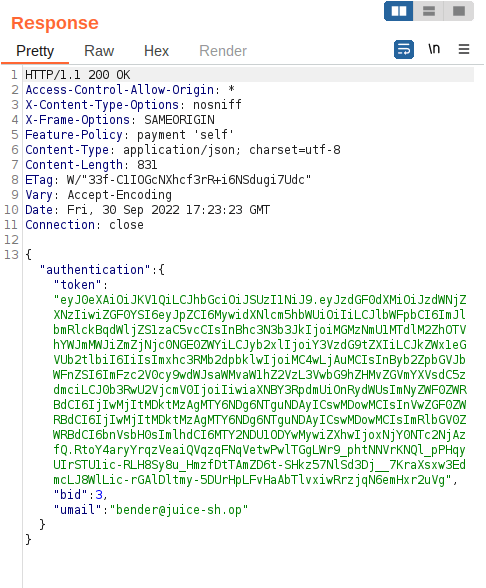Toggle the \n non-printable characters button
486x588 pixels.
(434, 49)
